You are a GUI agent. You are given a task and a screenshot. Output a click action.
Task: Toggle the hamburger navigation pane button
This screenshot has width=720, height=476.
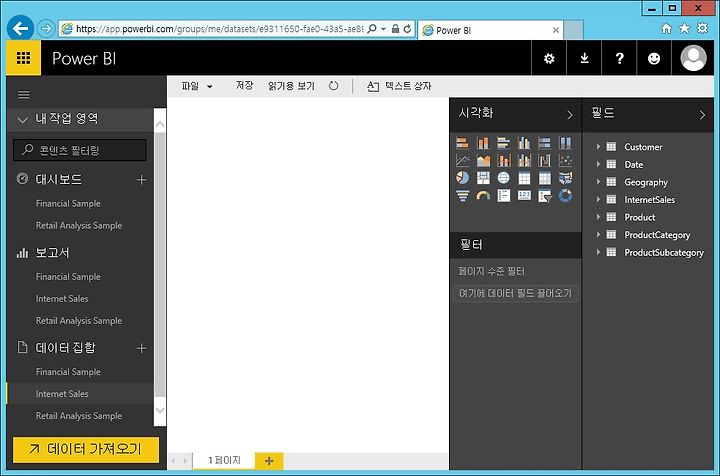tap(23, 95)
